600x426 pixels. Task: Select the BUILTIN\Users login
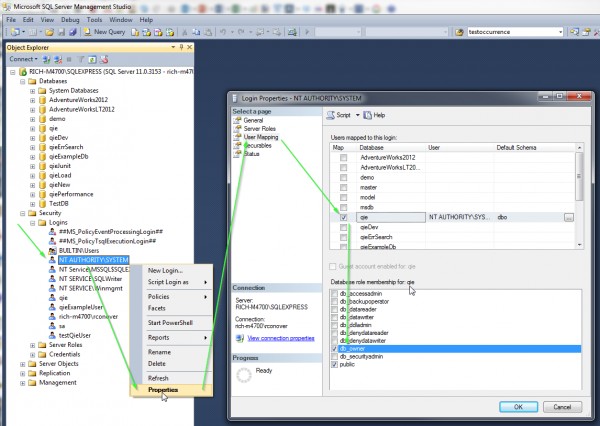coord(79,251)
